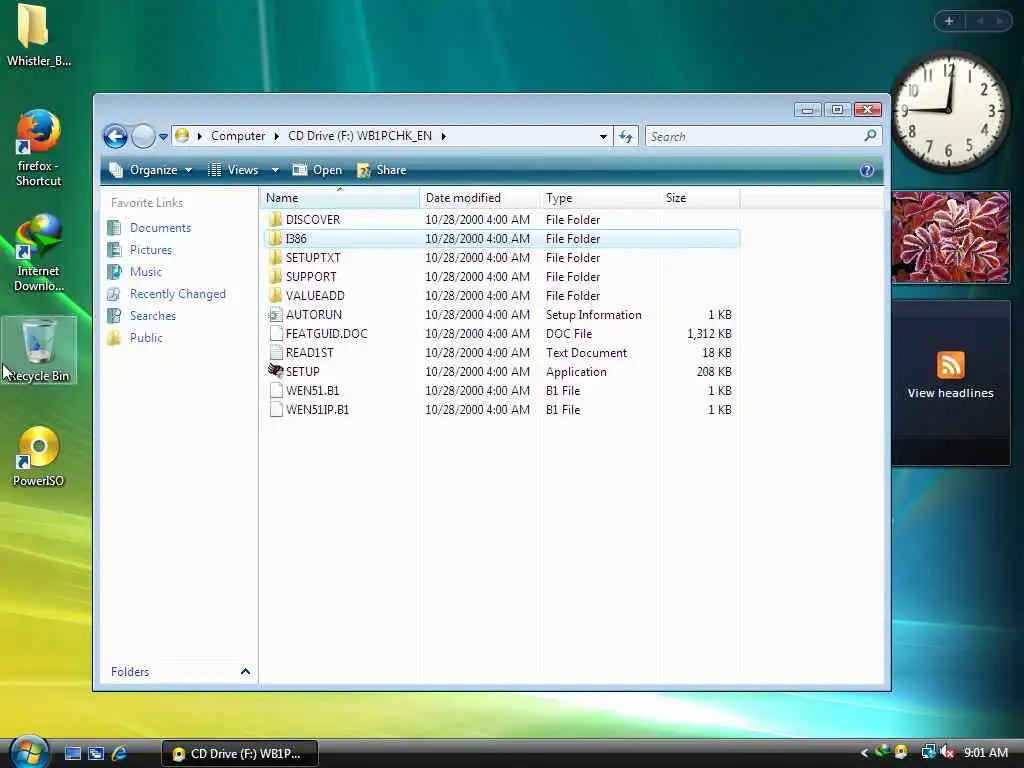The height and width of the screenshot is (768, 1024).
Task: Select the I386 folder icon
Action: (x=276, y=238)
